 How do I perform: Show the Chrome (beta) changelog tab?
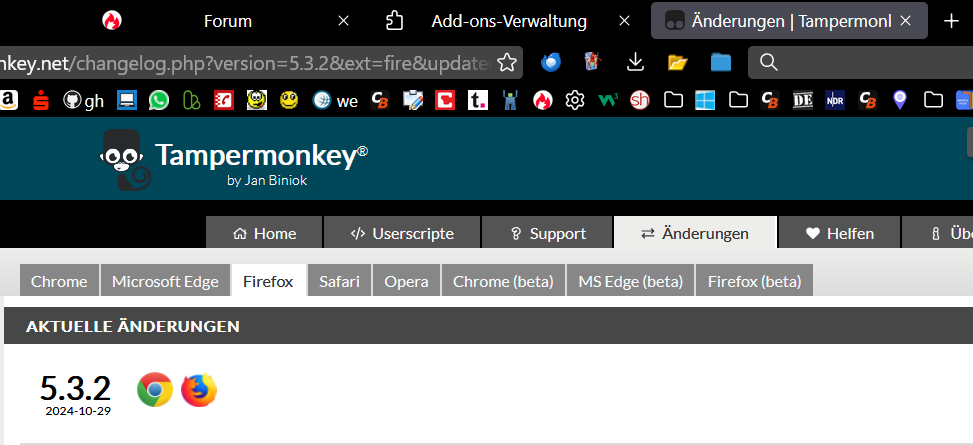point(503,281)
